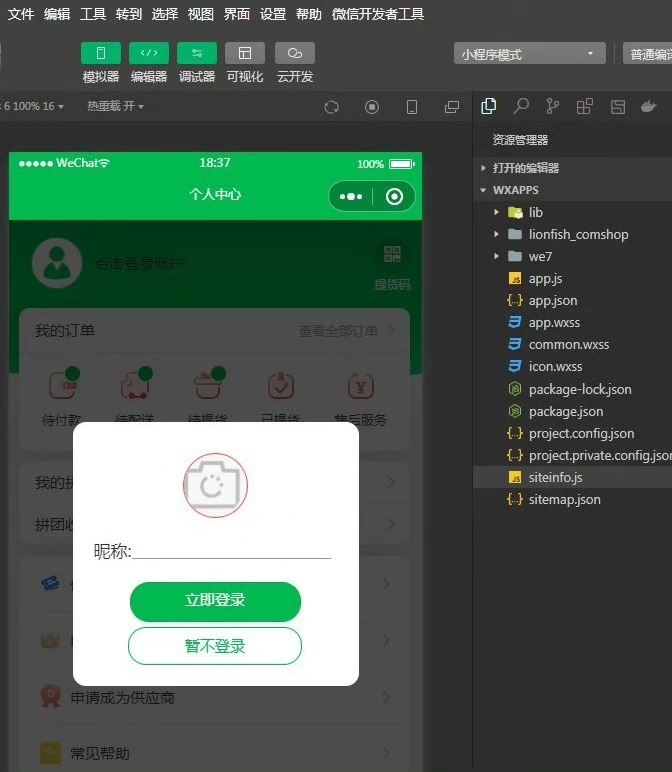Open the 设置 menu
This screenshot has width=672, height=772.
pos(273,14)
